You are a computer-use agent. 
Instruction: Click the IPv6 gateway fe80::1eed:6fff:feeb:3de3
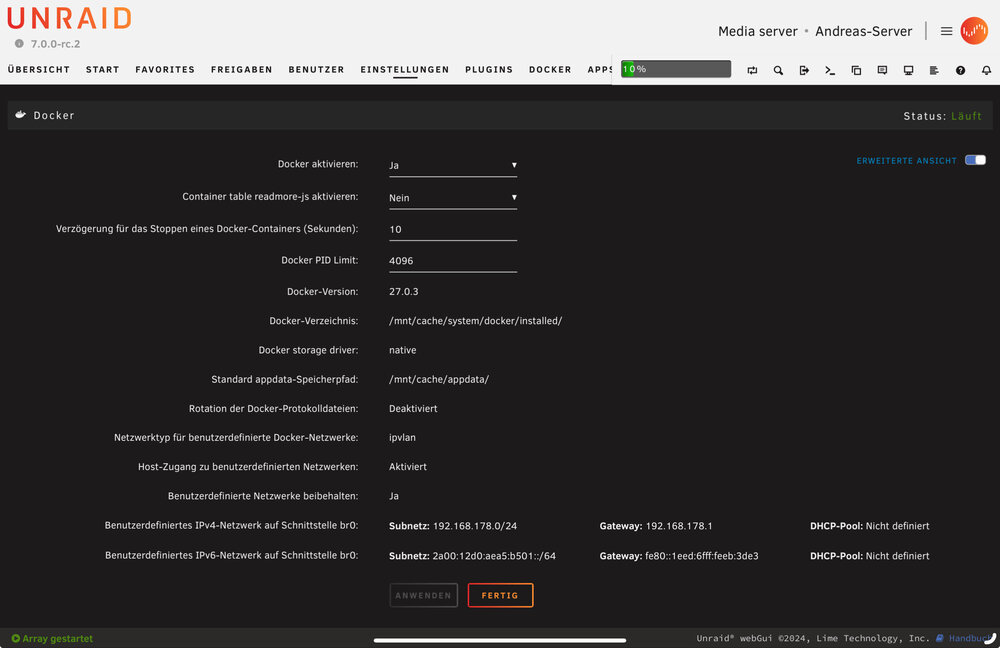702,556
